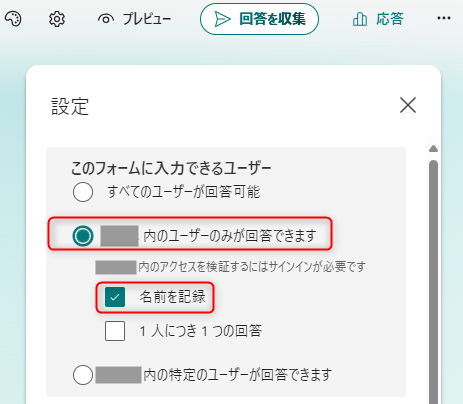This screenshot has height=404, width=463.
Task: Click the 名前を記録 label text
Action: click(172, 297)
